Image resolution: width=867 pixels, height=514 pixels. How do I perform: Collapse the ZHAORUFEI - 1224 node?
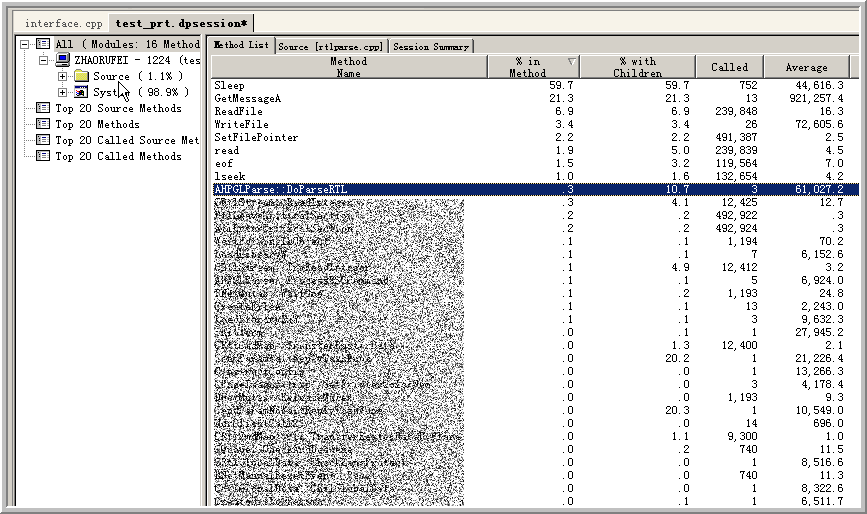(44, 60)
